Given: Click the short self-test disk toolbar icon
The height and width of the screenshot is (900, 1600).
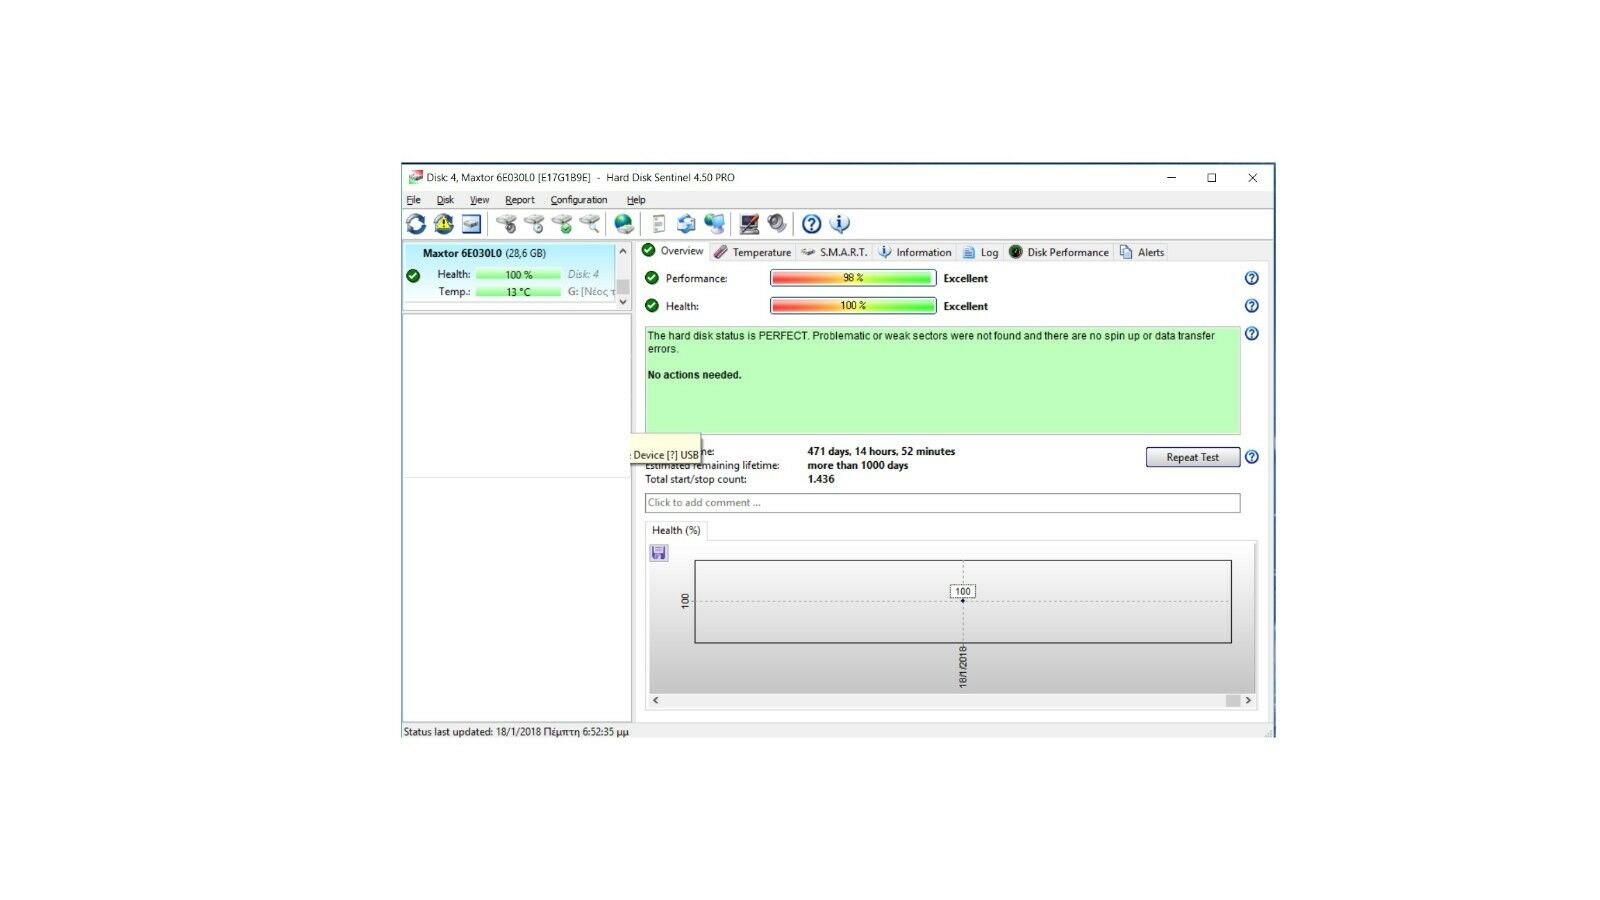Looking at the screenshot, I should tap(507, 224).
